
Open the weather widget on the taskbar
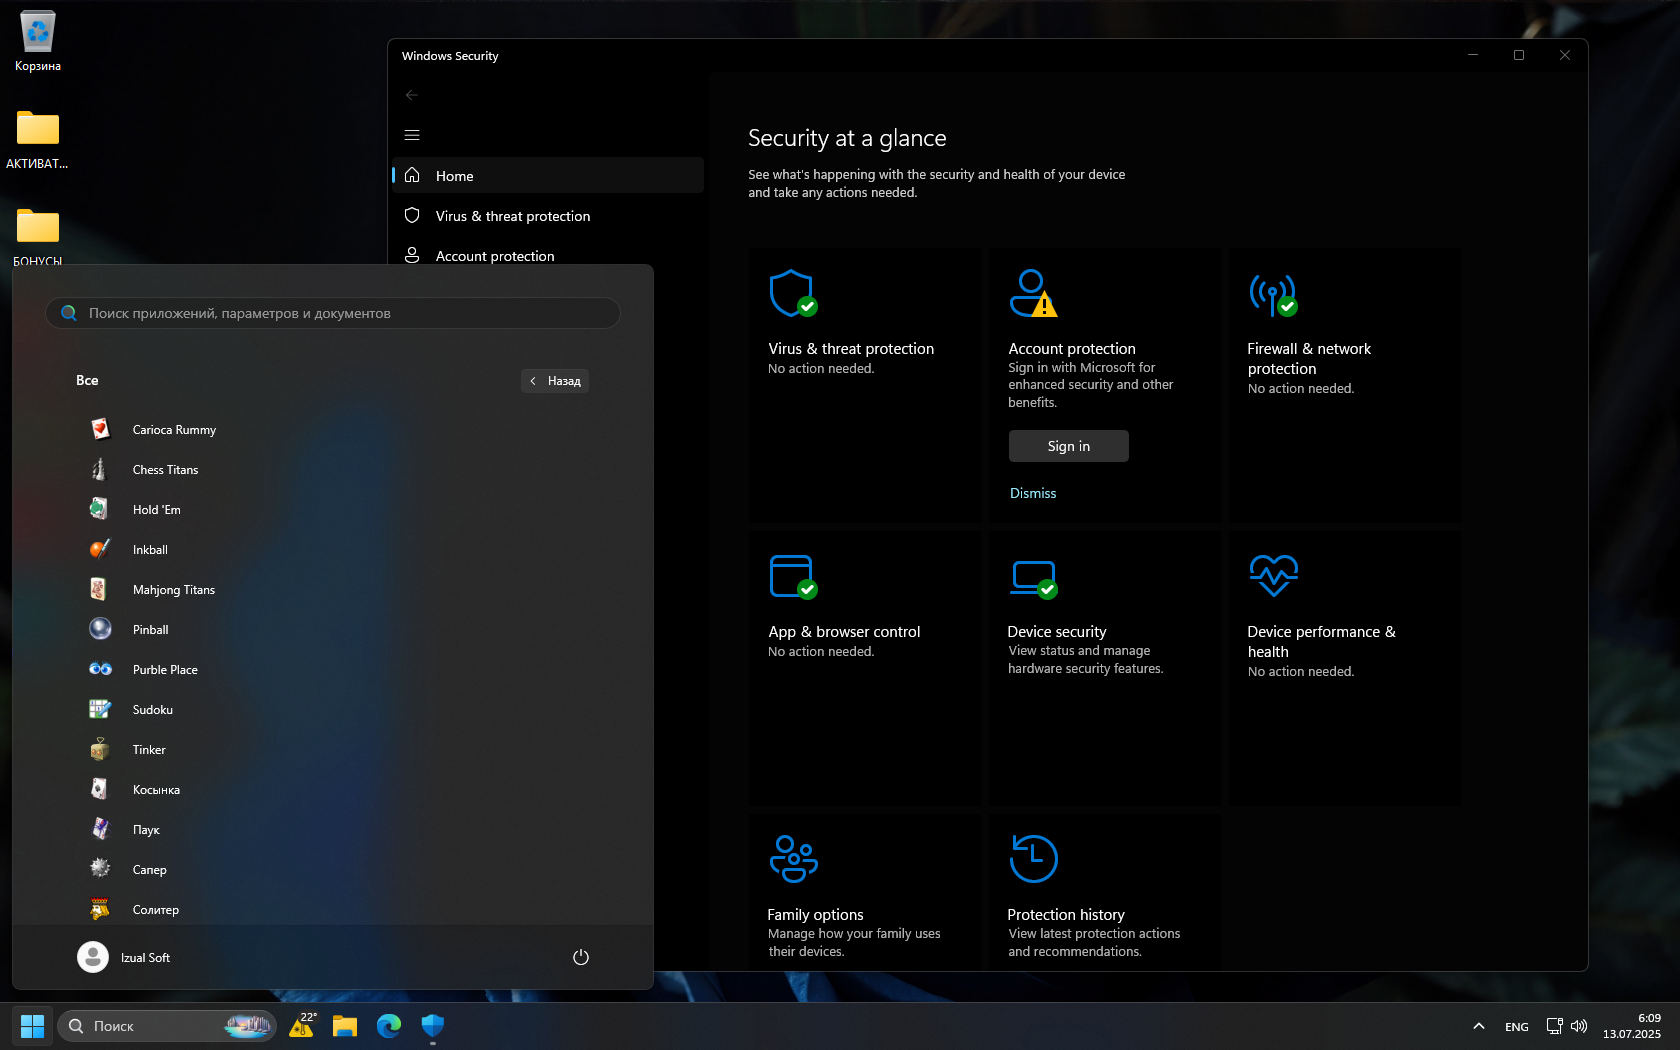pyautogui.click(x=302, y=1026)
